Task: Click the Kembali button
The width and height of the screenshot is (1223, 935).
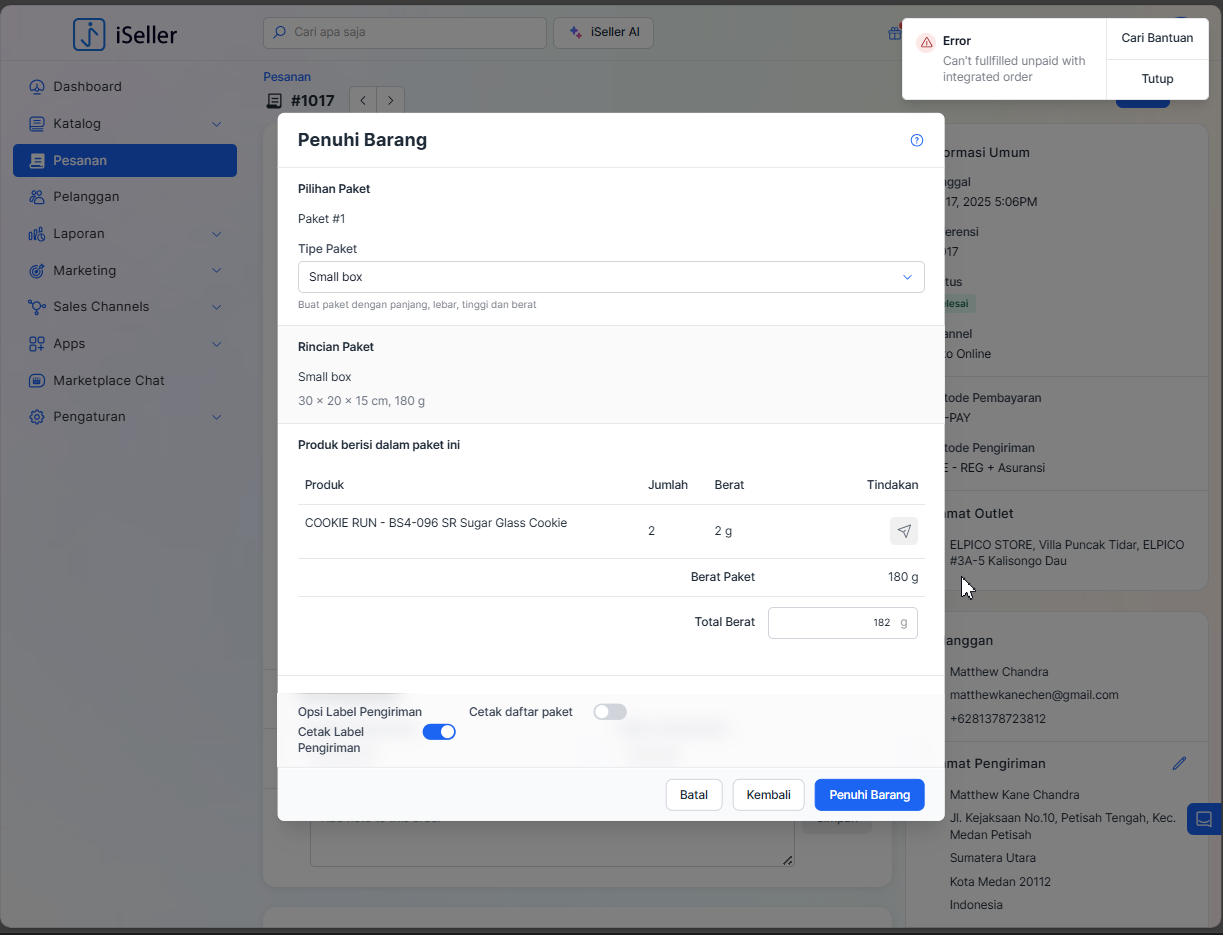Action: point(768,795)
